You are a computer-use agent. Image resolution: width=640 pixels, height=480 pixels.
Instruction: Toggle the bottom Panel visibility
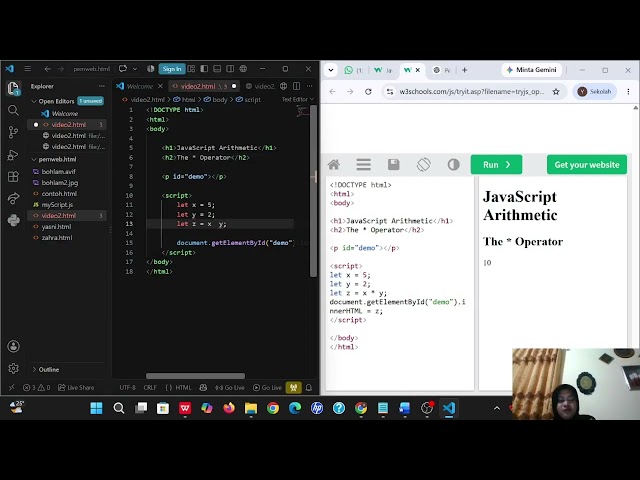point(217,69)
